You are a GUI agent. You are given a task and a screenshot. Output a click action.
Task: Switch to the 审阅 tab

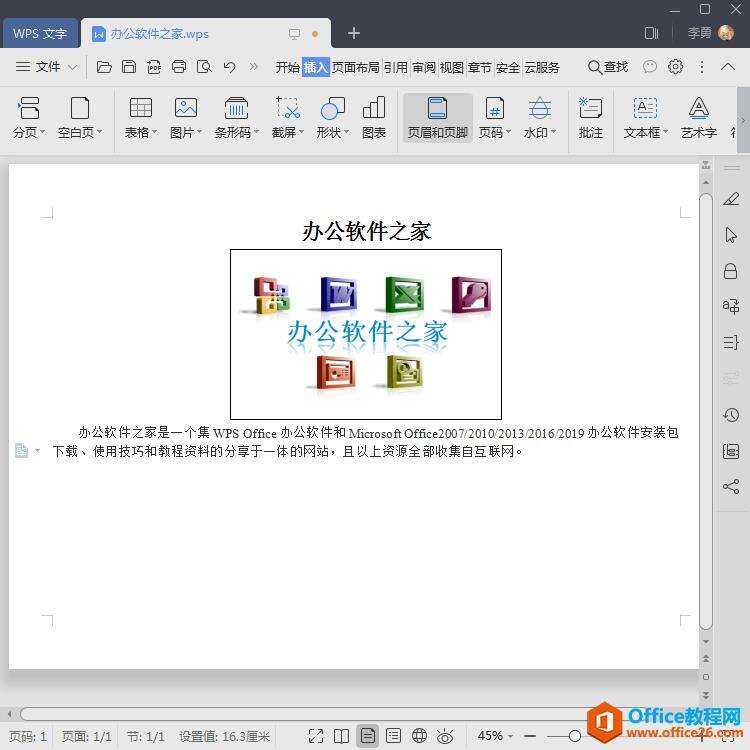tap(424, 67)
